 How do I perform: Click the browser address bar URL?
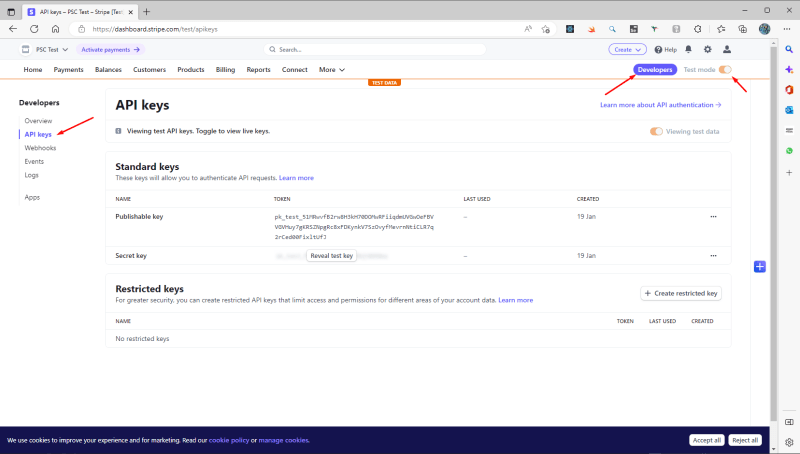[155, 29]
